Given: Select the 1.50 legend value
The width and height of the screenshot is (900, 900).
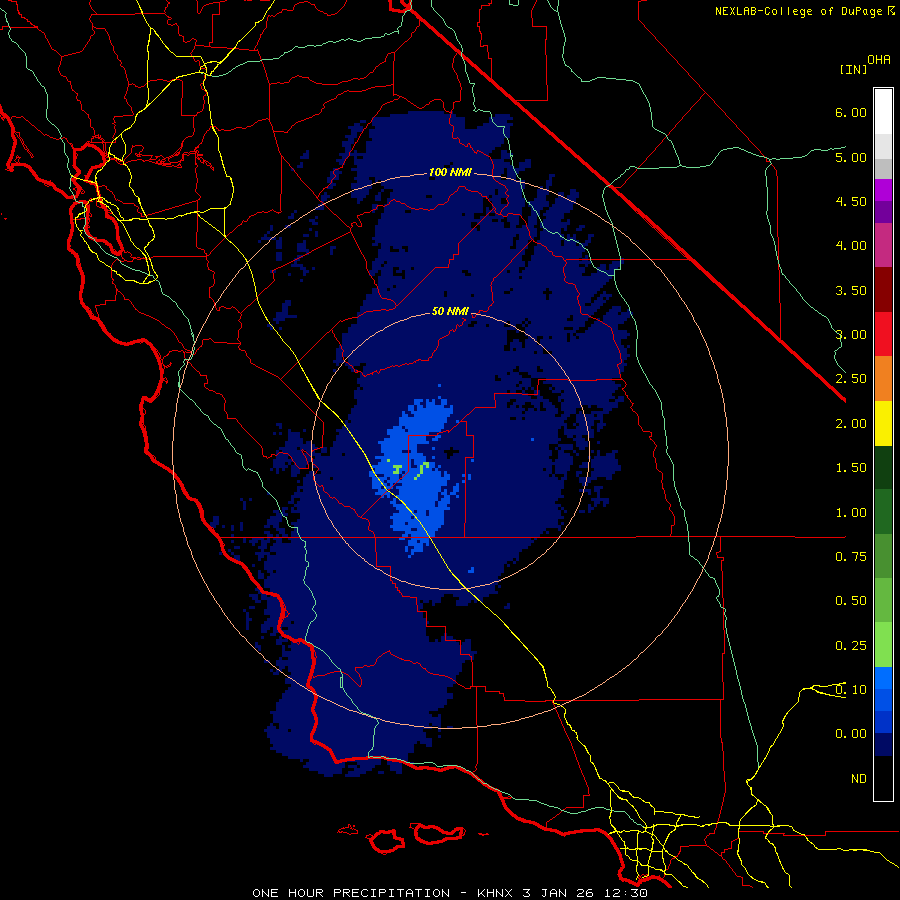Looking at the screenshot, I should [851, 467].
